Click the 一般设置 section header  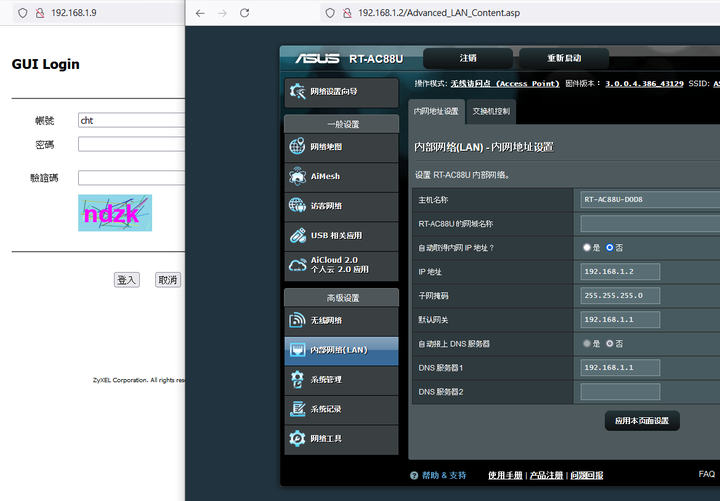point(342,124)
